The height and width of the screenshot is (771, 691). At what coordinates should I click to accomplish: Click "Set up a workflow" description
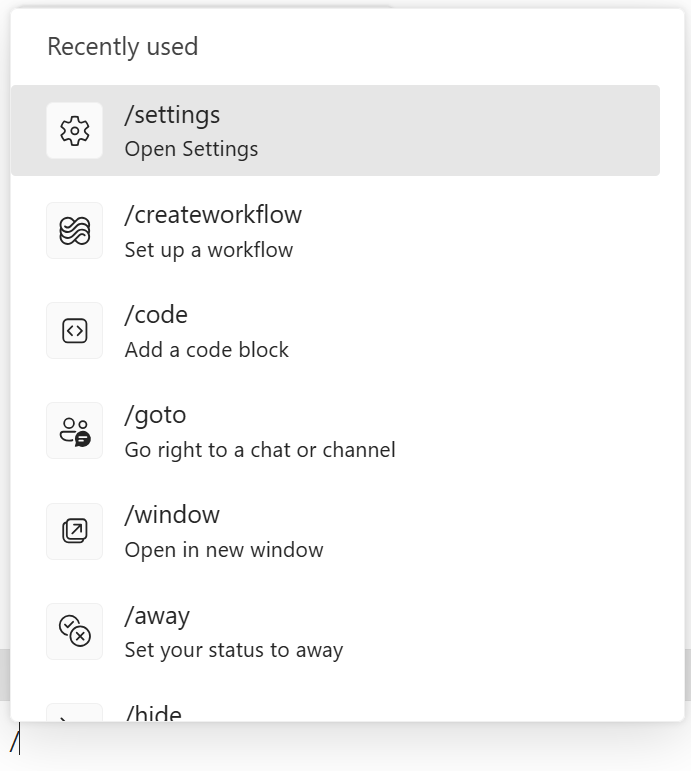[208, 250]
